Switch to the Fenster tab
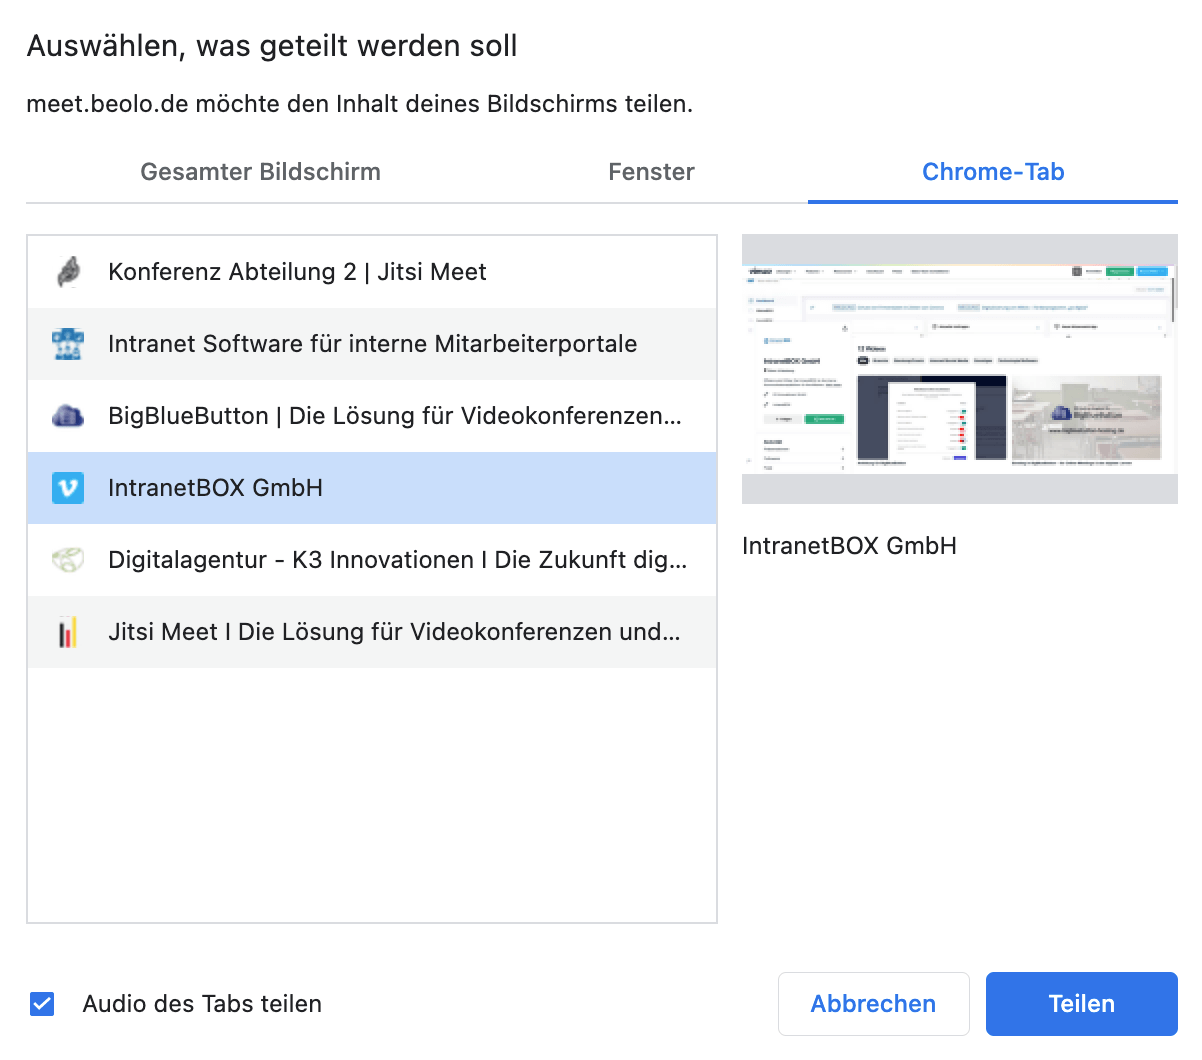Screen dimensions: 1202x1060 pyautogui.click(x=651, y=172)
